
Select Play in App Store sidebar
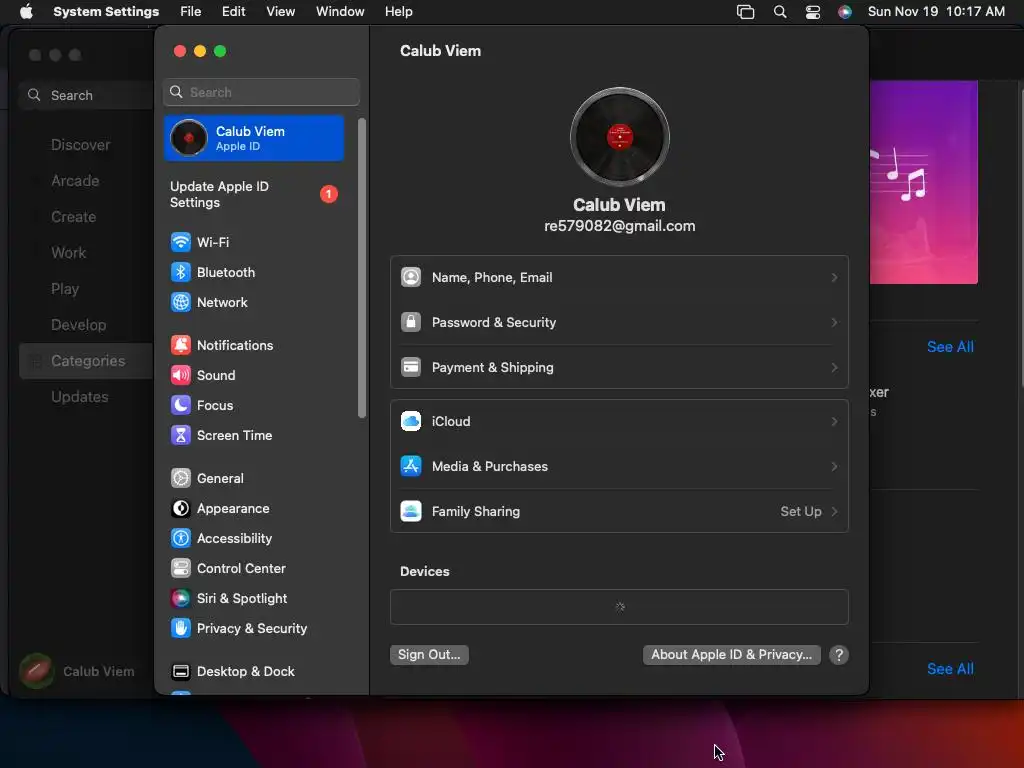(x=65, y=289)
